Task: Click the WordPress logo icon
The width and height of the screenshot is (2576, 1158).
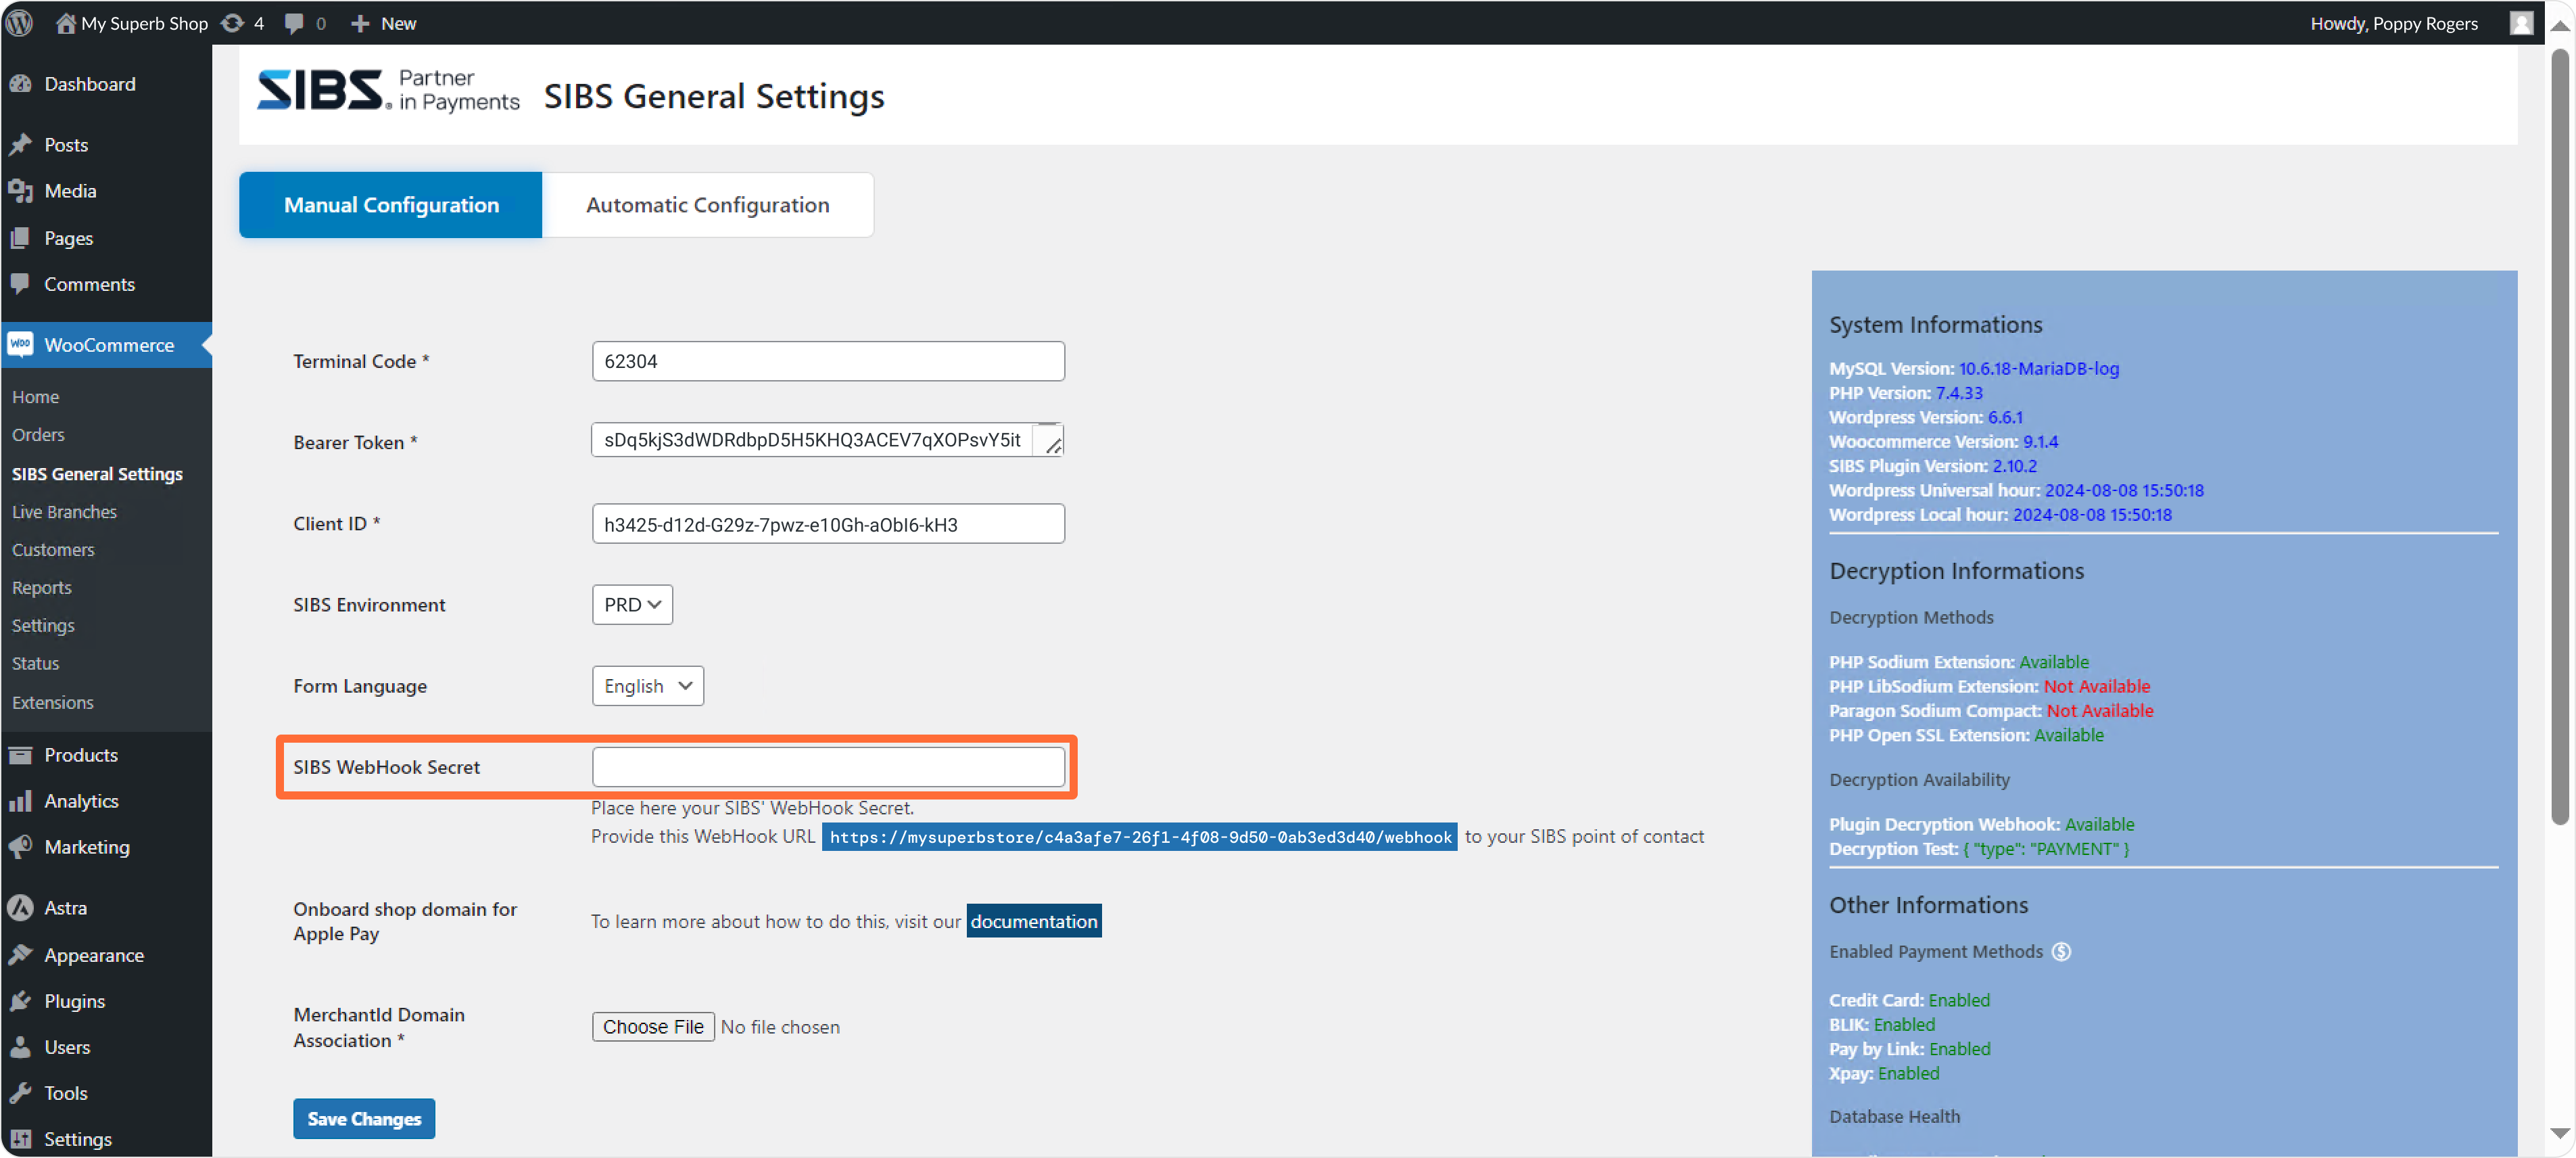Action: click(20, 22)
